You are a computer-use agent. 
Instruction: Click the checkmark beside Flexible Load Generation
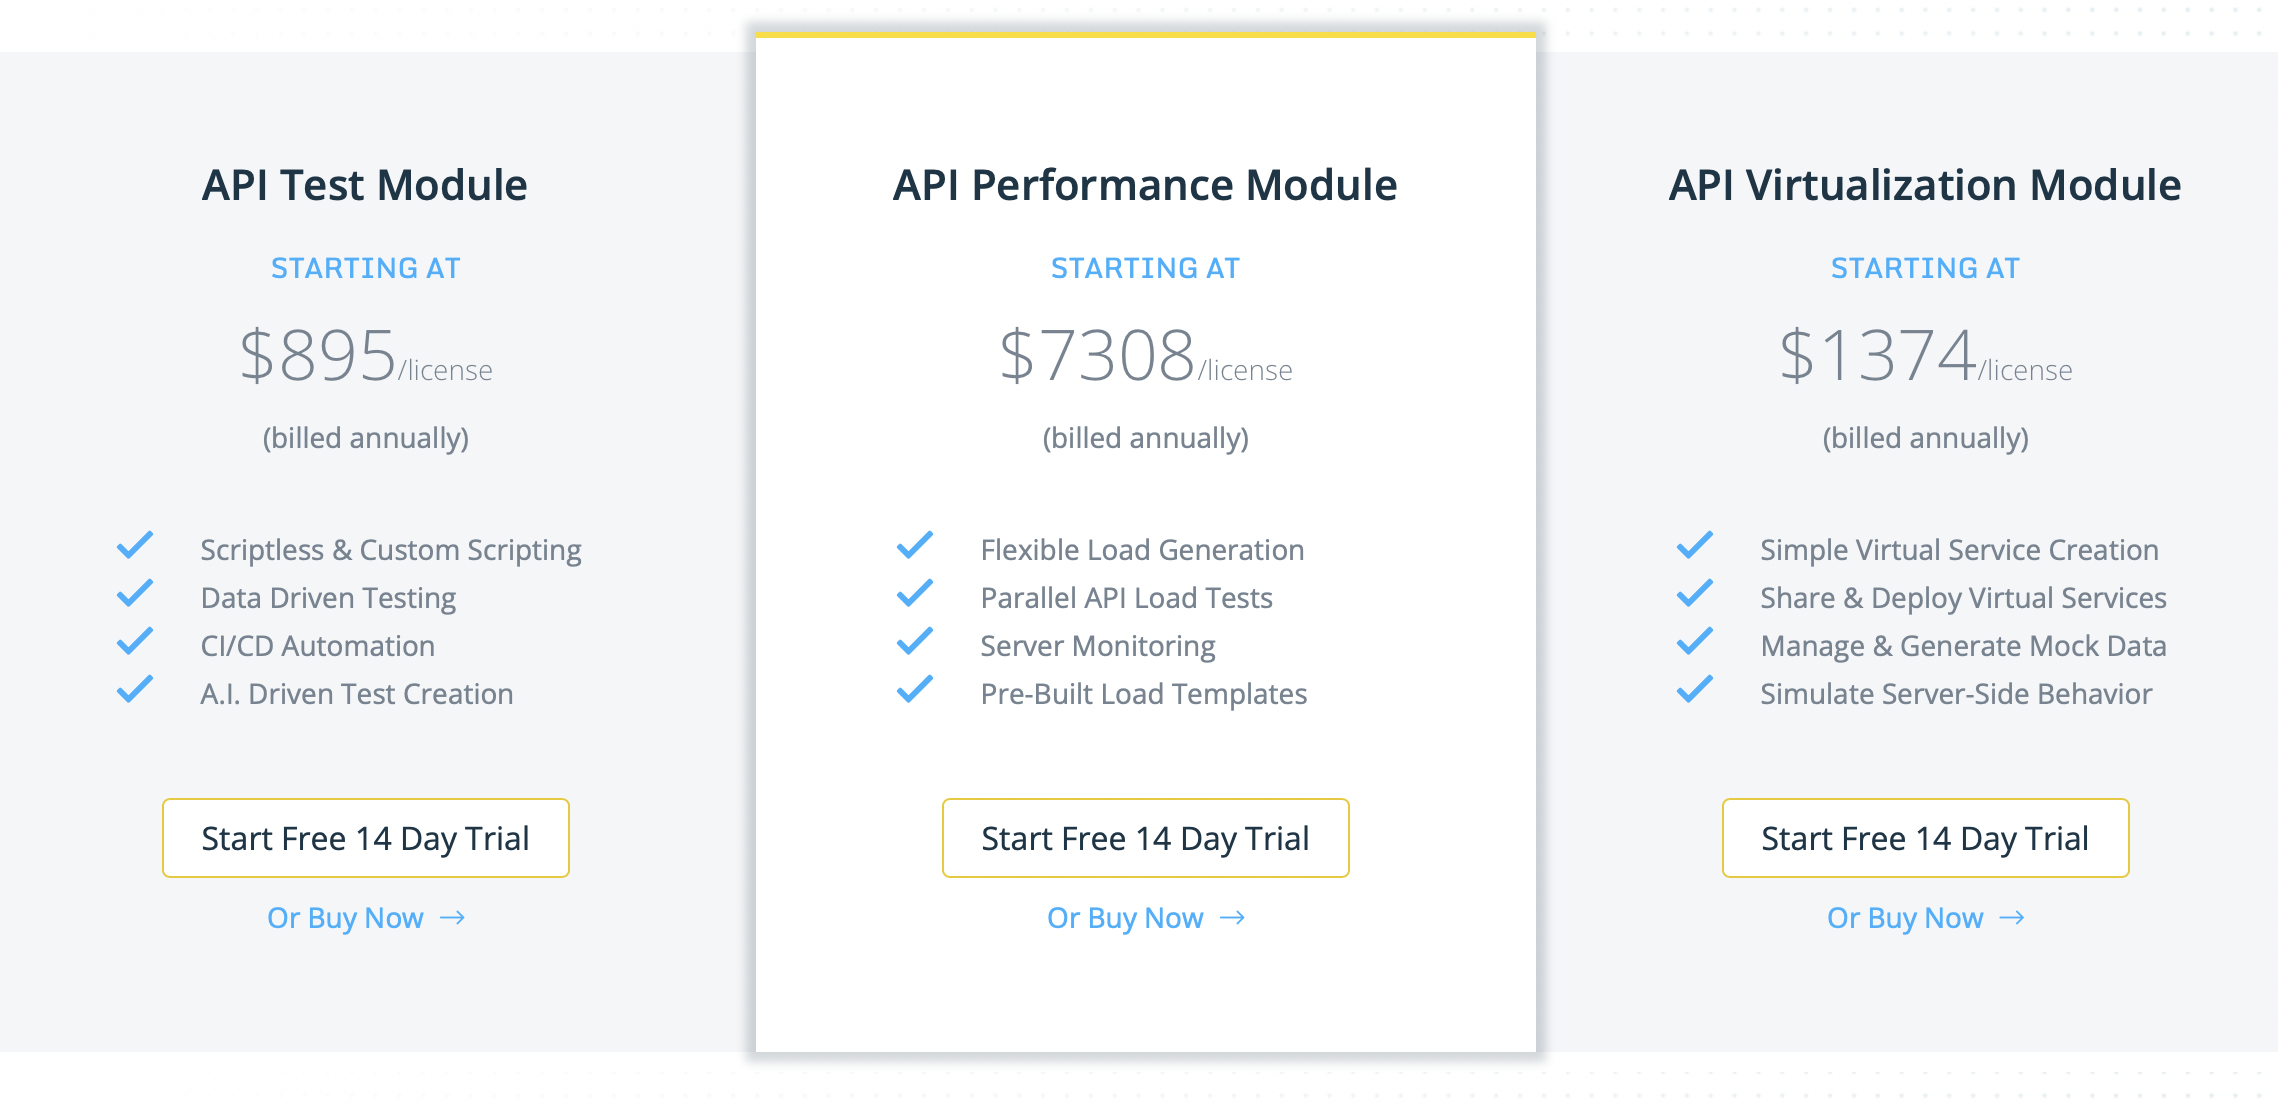coord(914,546)
